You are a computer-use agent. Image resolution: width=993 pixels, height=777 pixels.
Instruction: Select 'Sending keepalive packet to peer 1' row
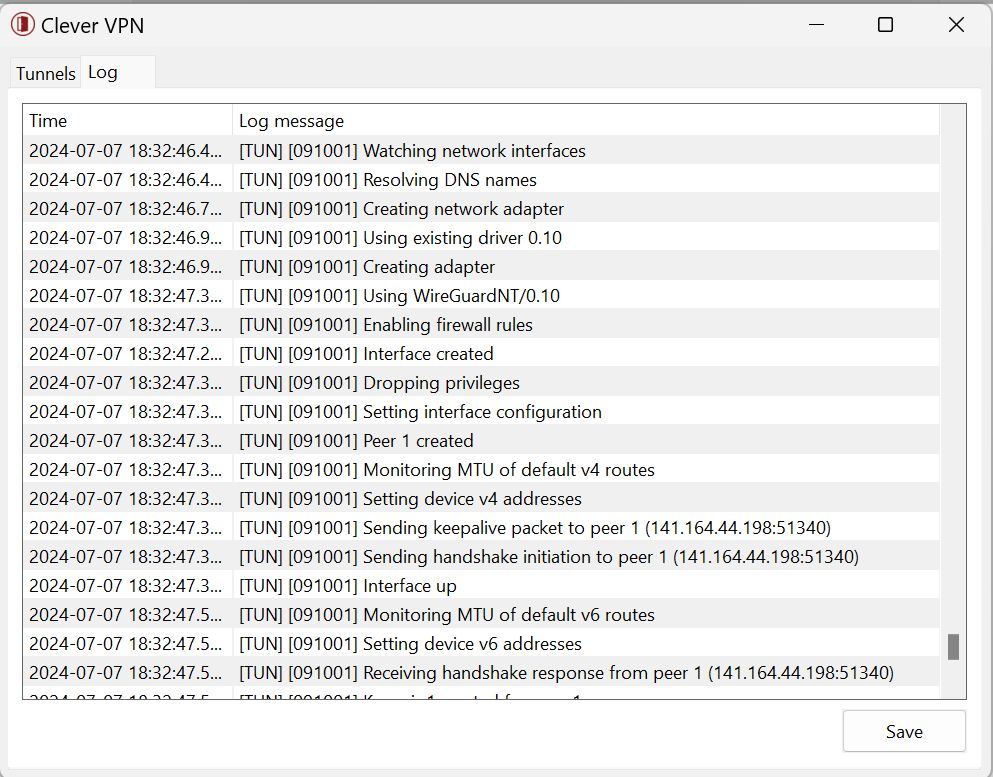(x=481, y=528)
